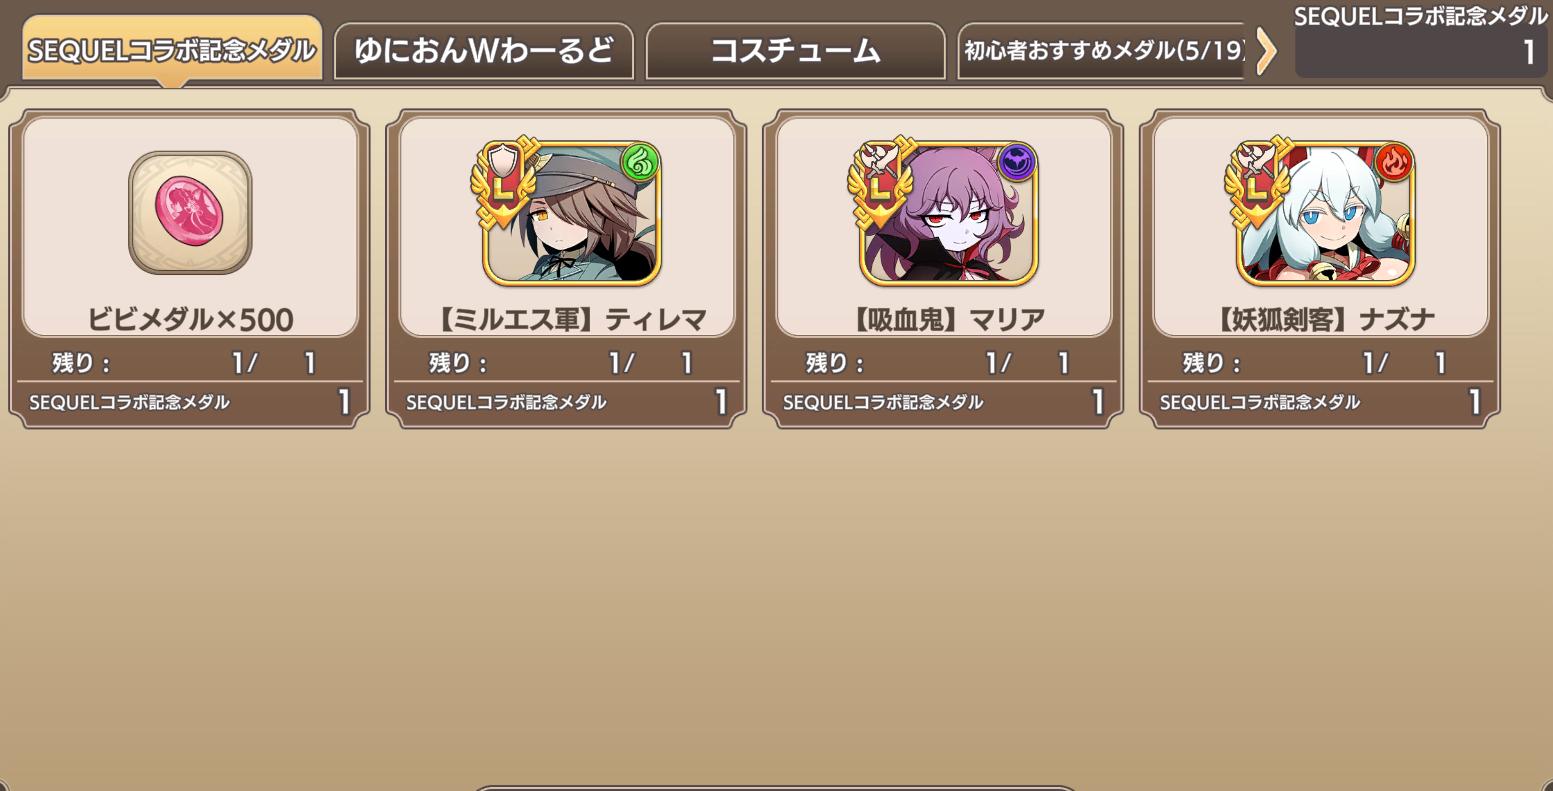Viewport: 1553px width, 791px height.
Task: Click the green wind element icon on ティレマ
Action: 639,161
